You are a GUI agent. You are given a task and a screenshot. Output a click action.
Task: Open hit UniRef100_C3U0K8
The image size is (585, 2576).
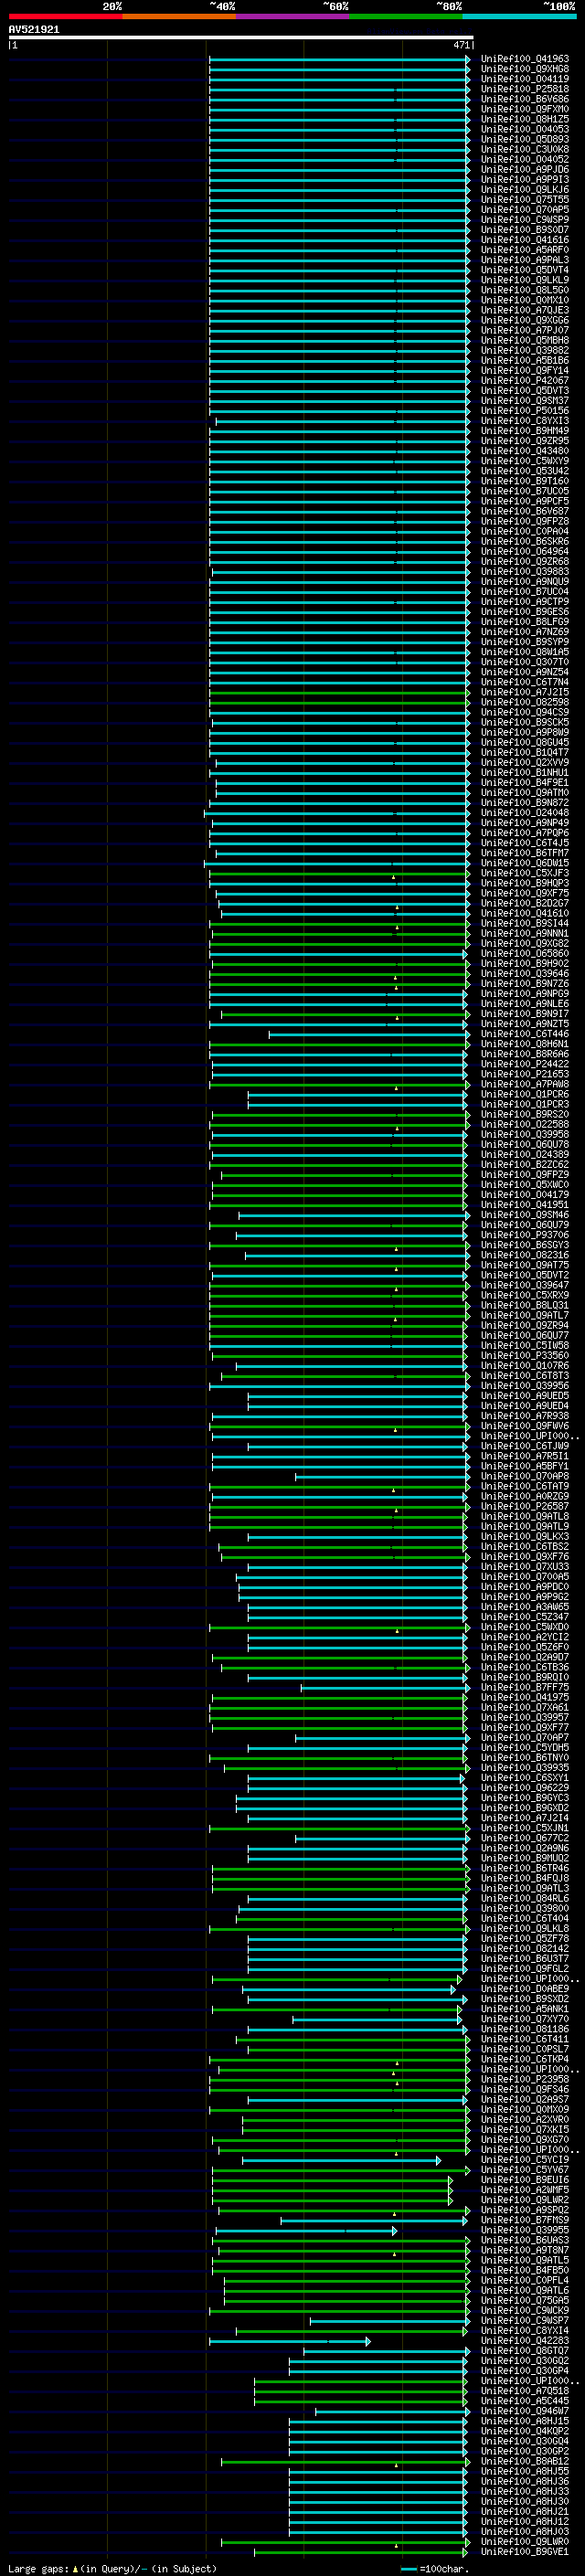525,149
